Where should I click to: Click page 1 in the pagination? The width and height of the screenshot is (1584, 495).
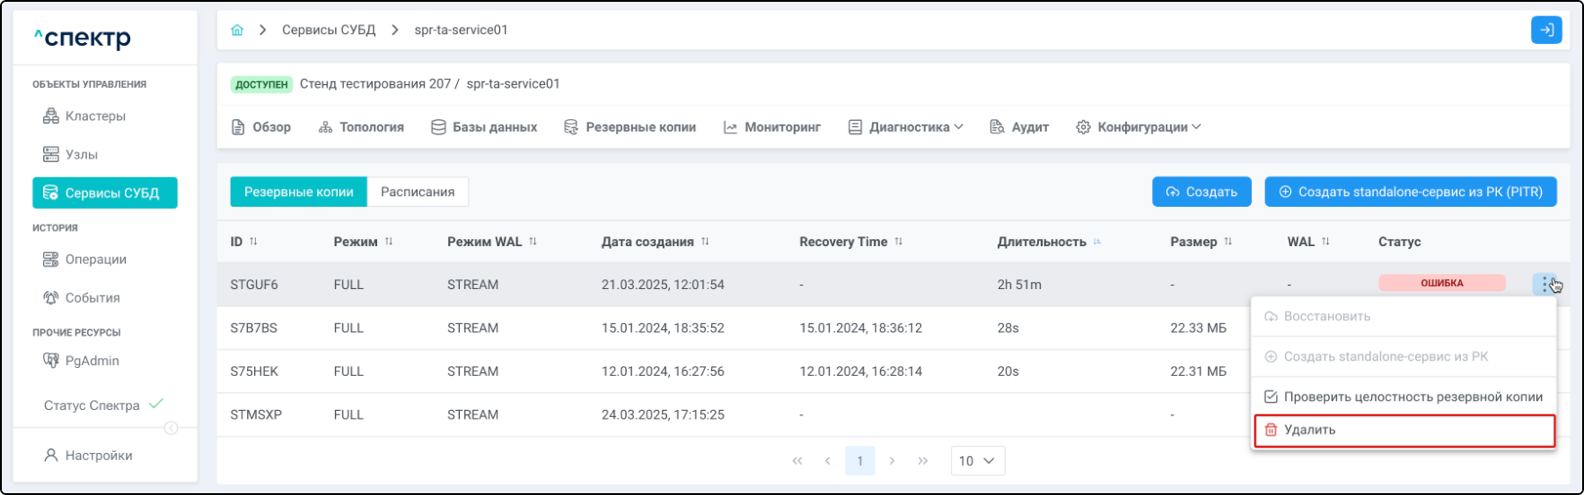tap(860, 461)
